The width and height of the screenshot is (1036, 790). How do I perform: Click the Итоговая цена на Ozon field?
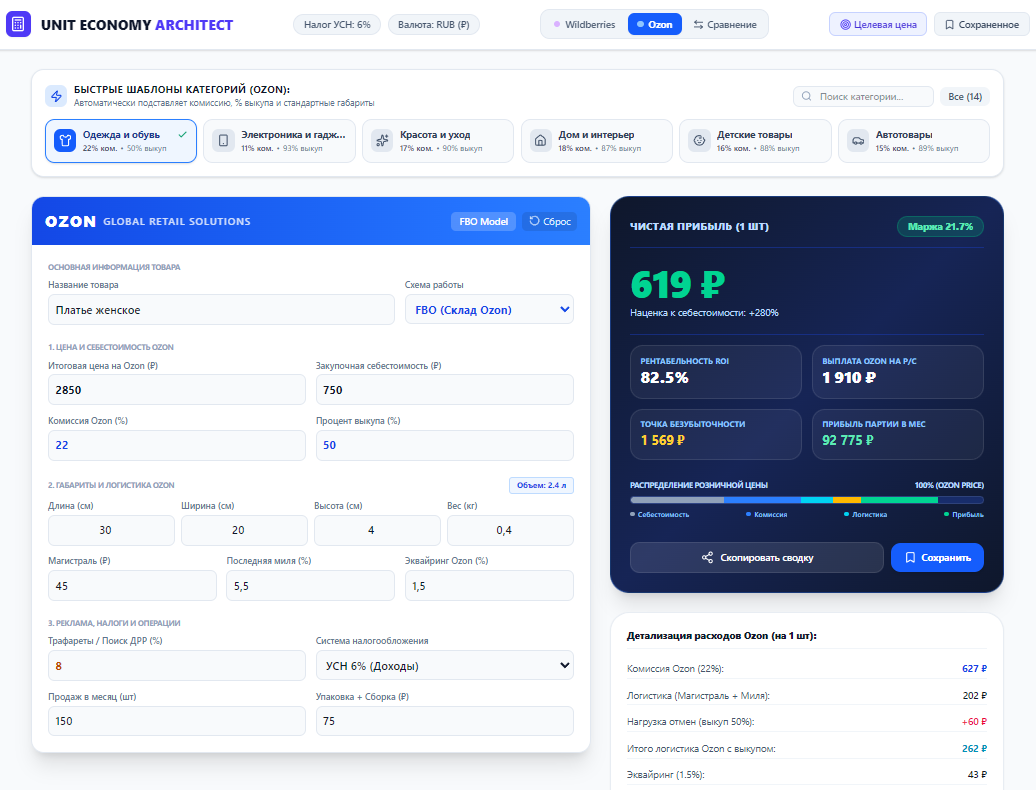click(x=176, y=390)
